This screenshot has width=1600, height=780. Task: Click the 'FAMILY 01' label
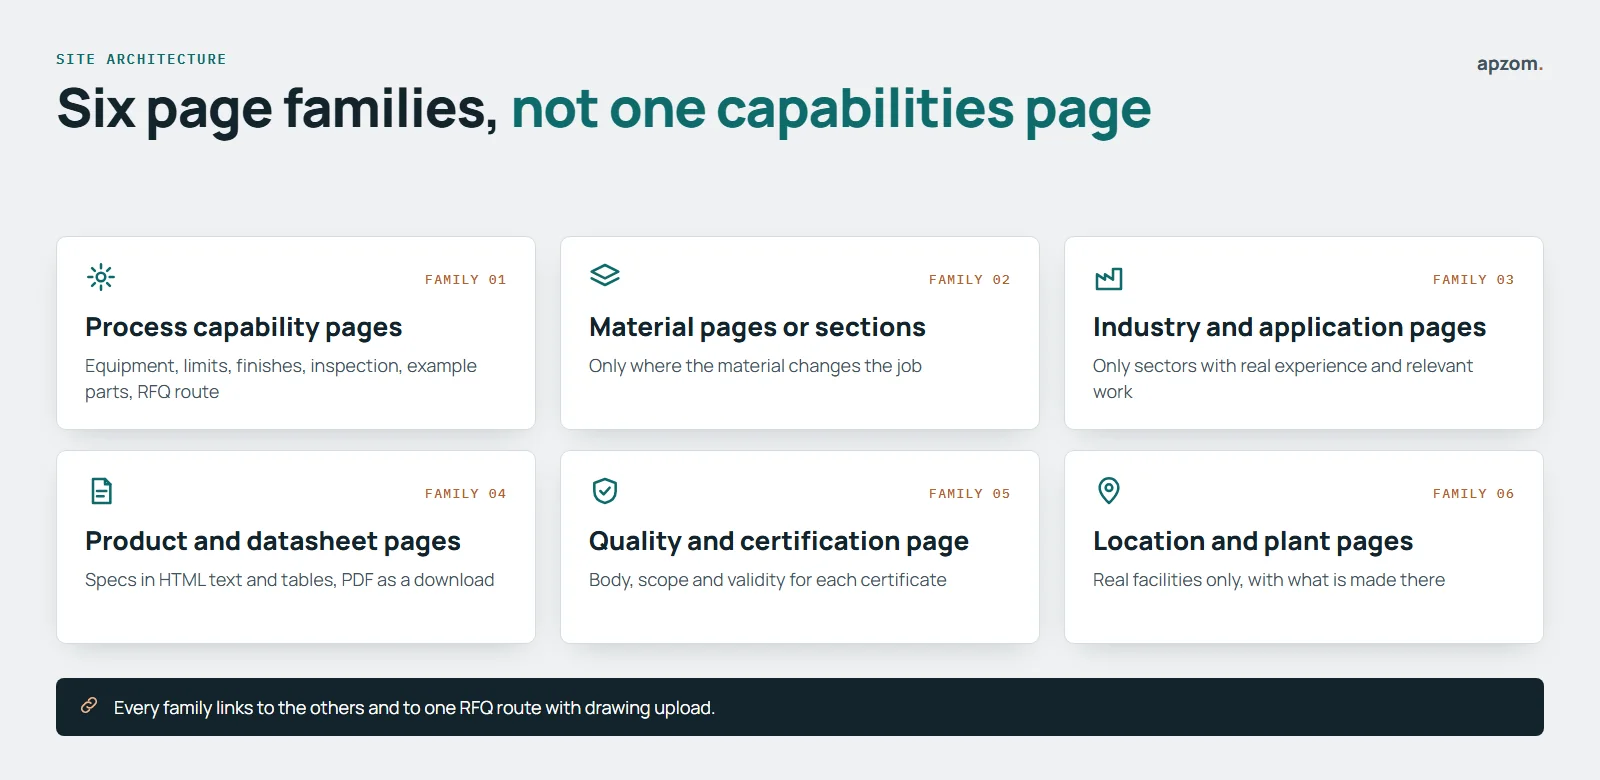pos(466,280)
